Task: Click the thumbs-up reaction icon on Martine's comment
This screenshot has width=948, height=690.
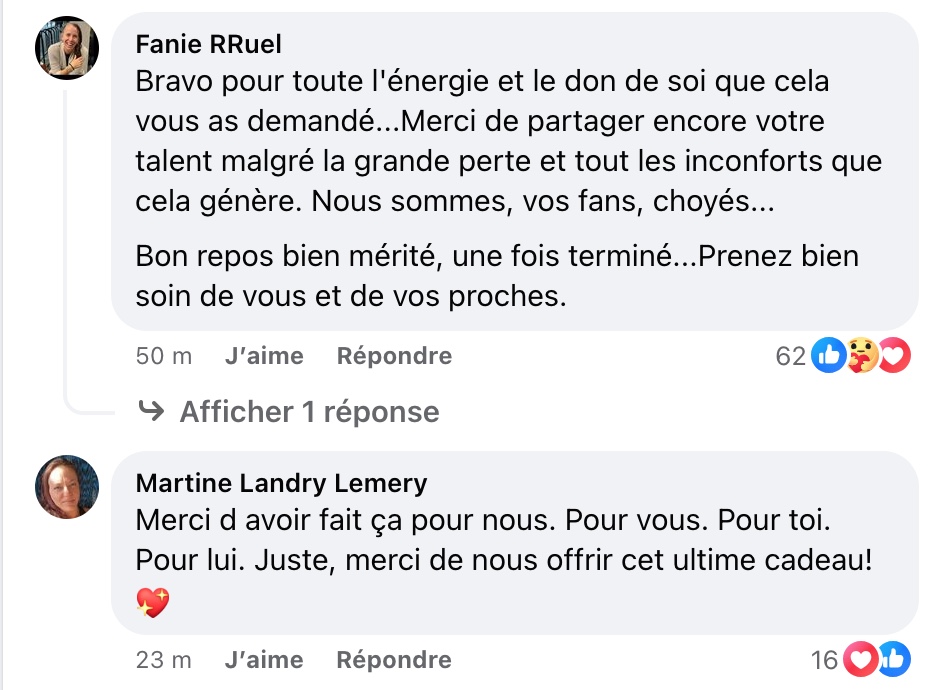Action: 895,659
